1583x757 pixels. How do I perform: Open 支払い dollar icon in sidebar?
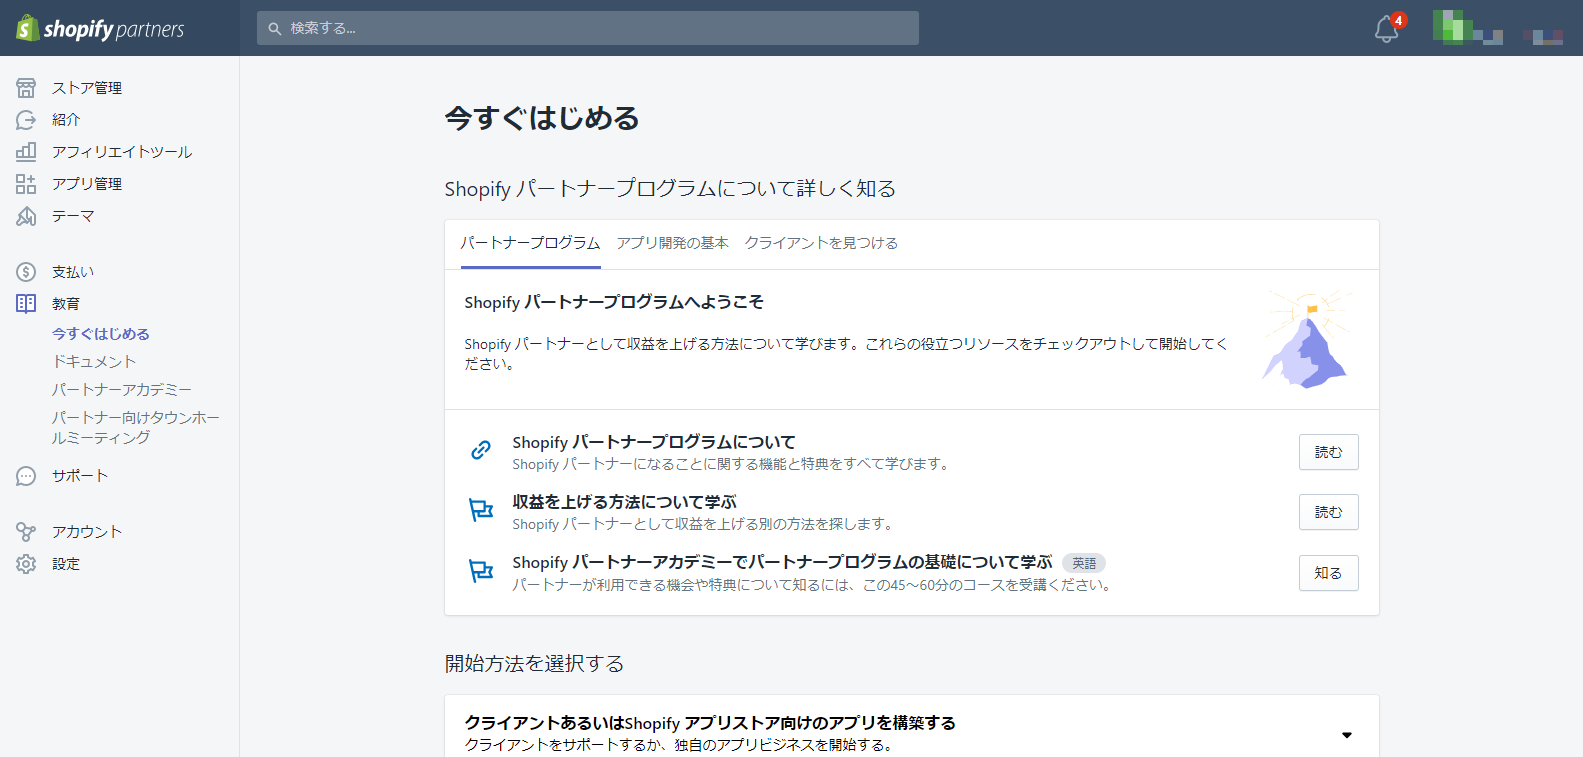26,272
